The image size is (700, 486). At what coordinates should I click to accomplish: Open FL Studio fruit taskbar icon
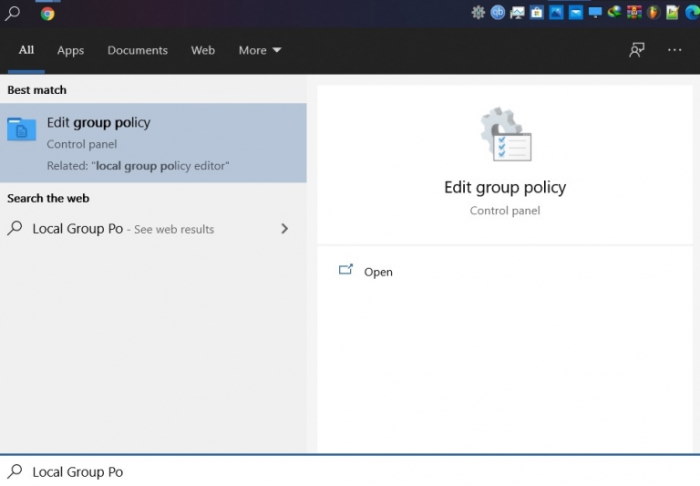(653, 12)
